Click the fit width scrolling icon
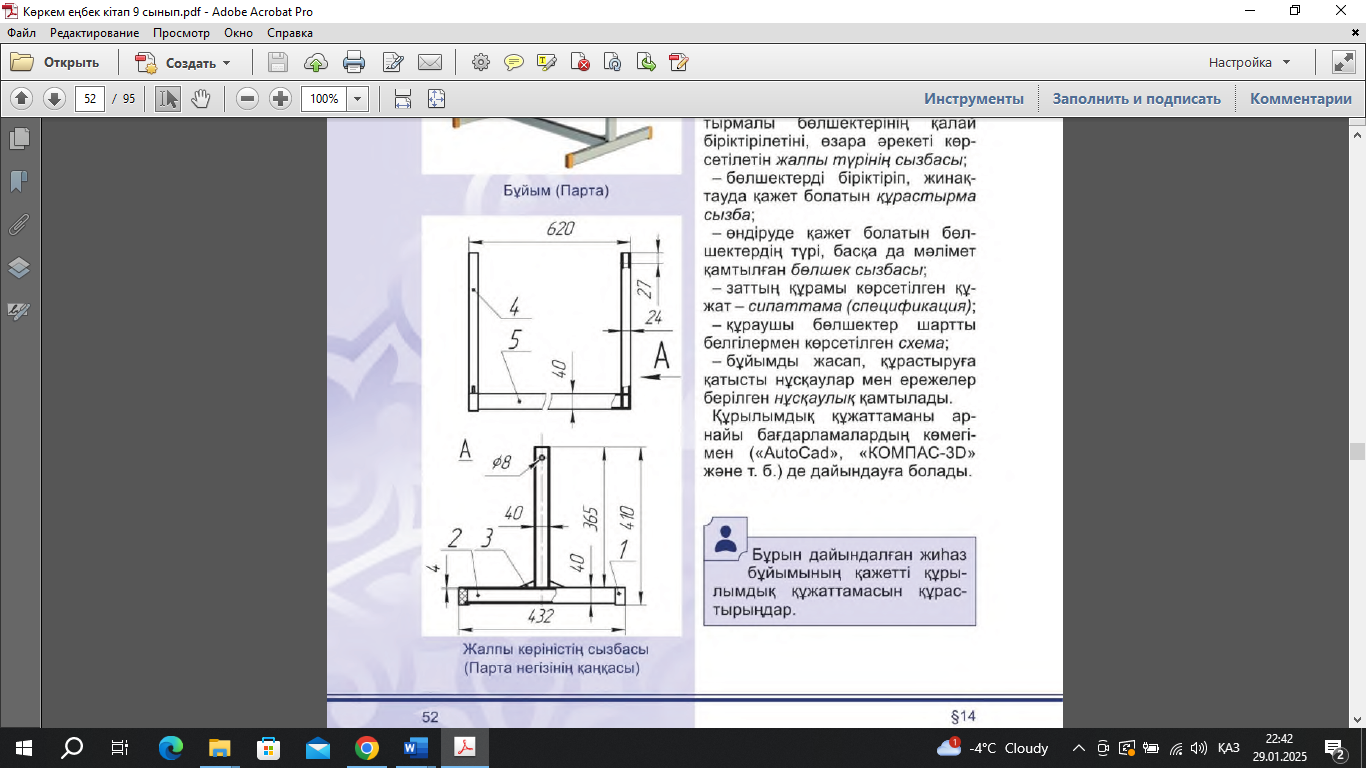Viewport: 1366px width, 768px height. tap(403, 99)
